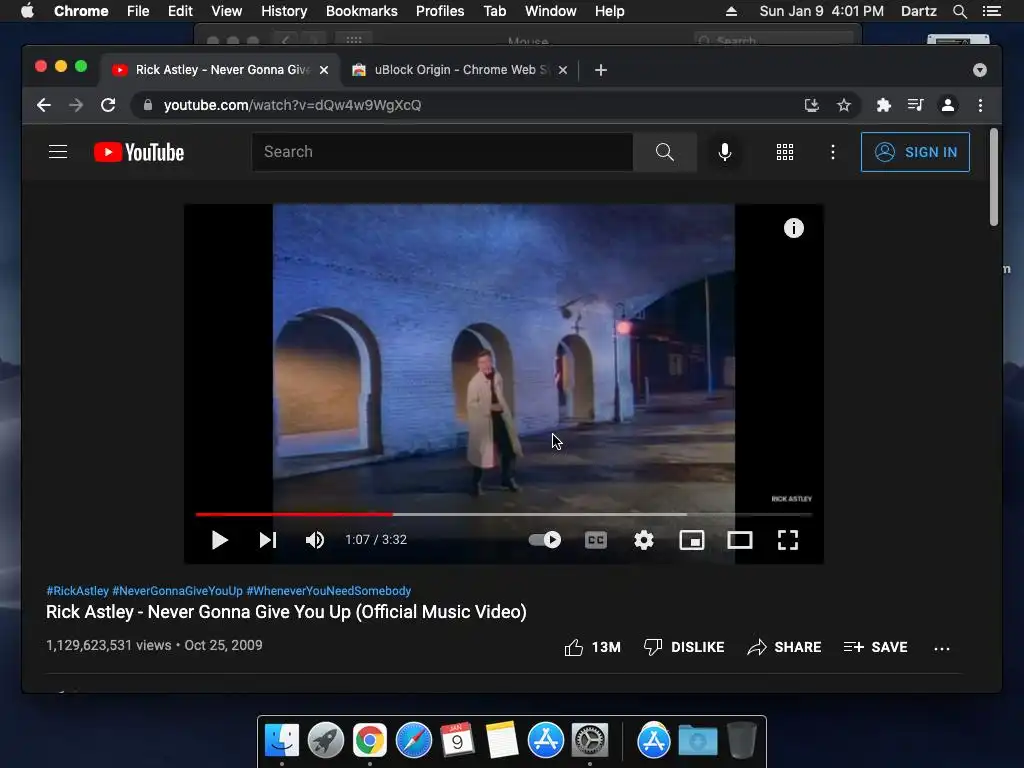Open the #WheneverYouNeedSomebody hashtag link
Viewport: 1024px width, 768px height.
[328, 591]
